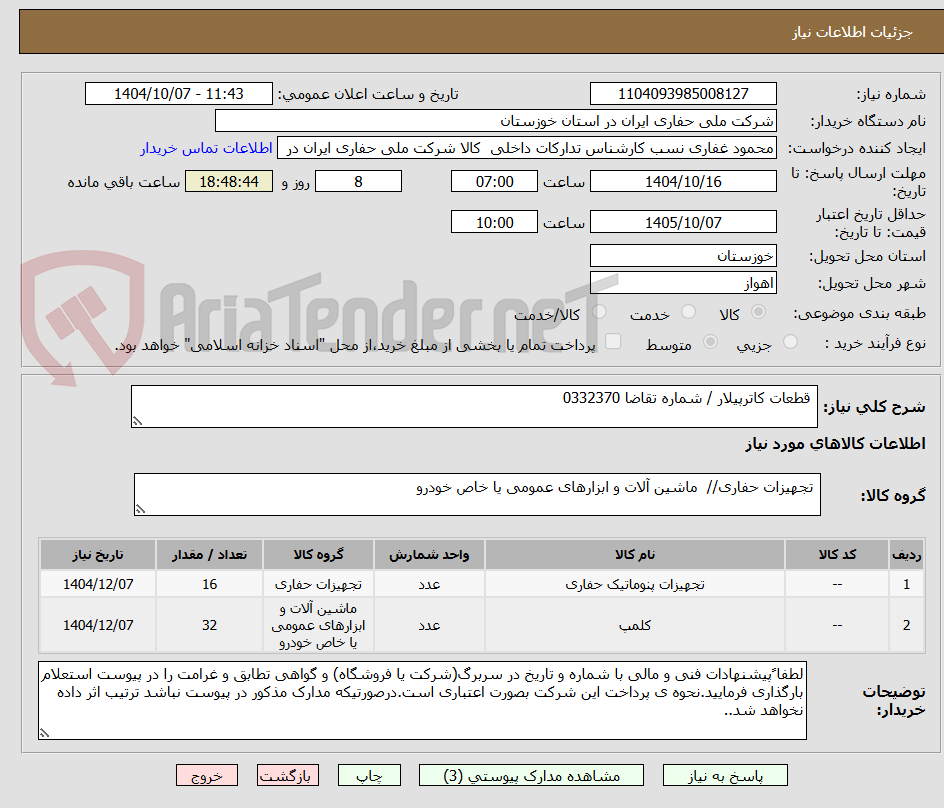Click the remaining days field showing 8

coord(358,181)
